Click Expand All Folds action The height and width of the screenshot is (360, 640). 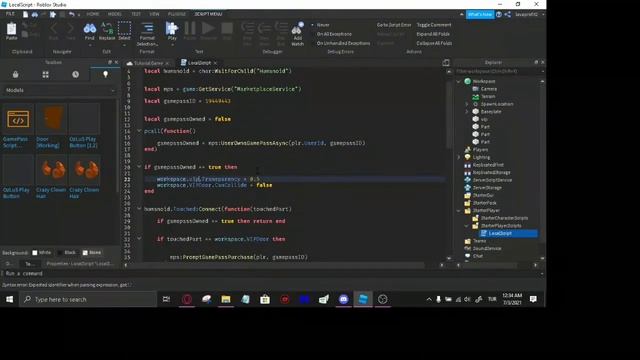point(433,34)
